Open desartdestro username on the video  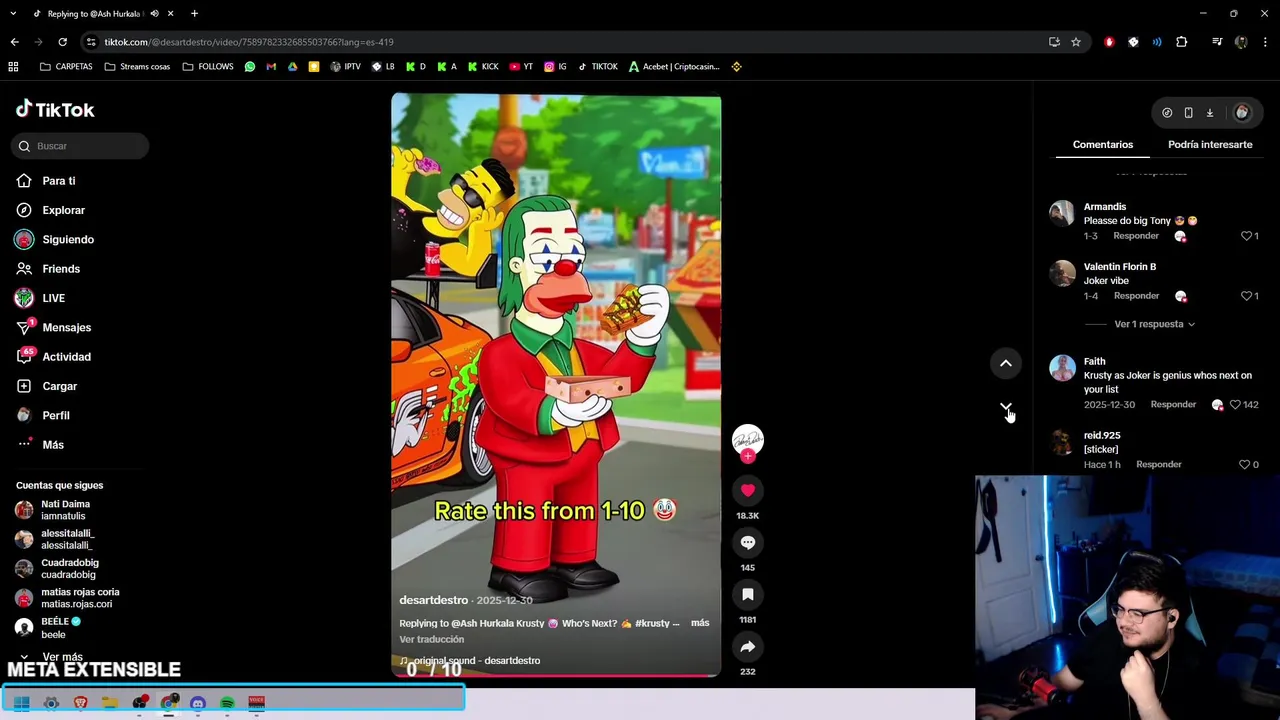tap(434, 600)
